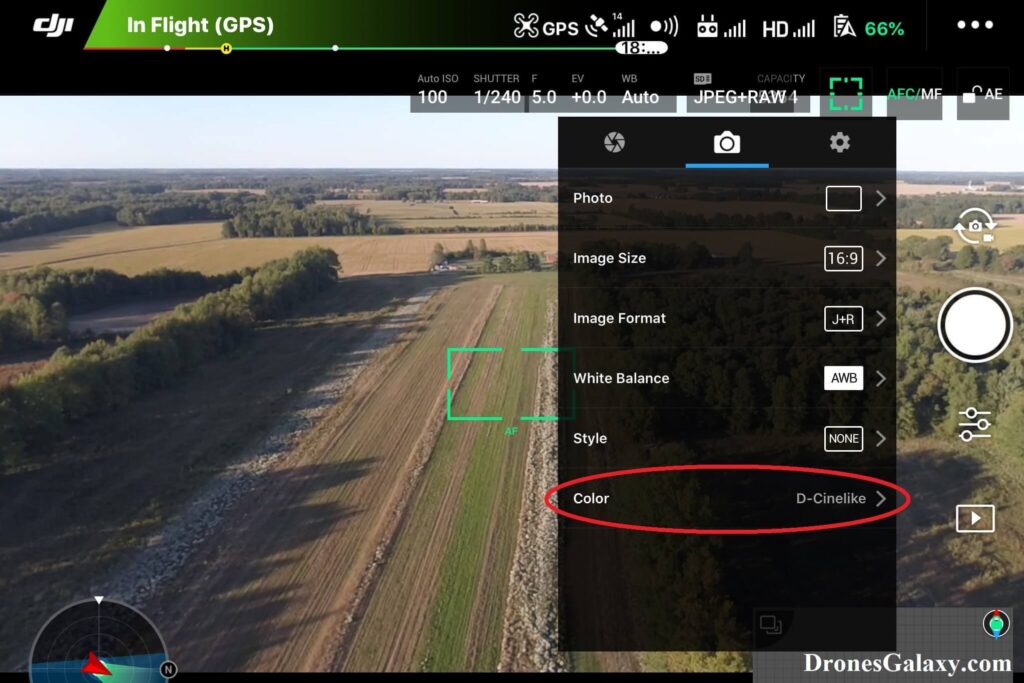Image resolution: width=1024 pixels, height=683 pixels.
Task: Toggle AFC/MF focus mode
Action: tap(914, 94)
